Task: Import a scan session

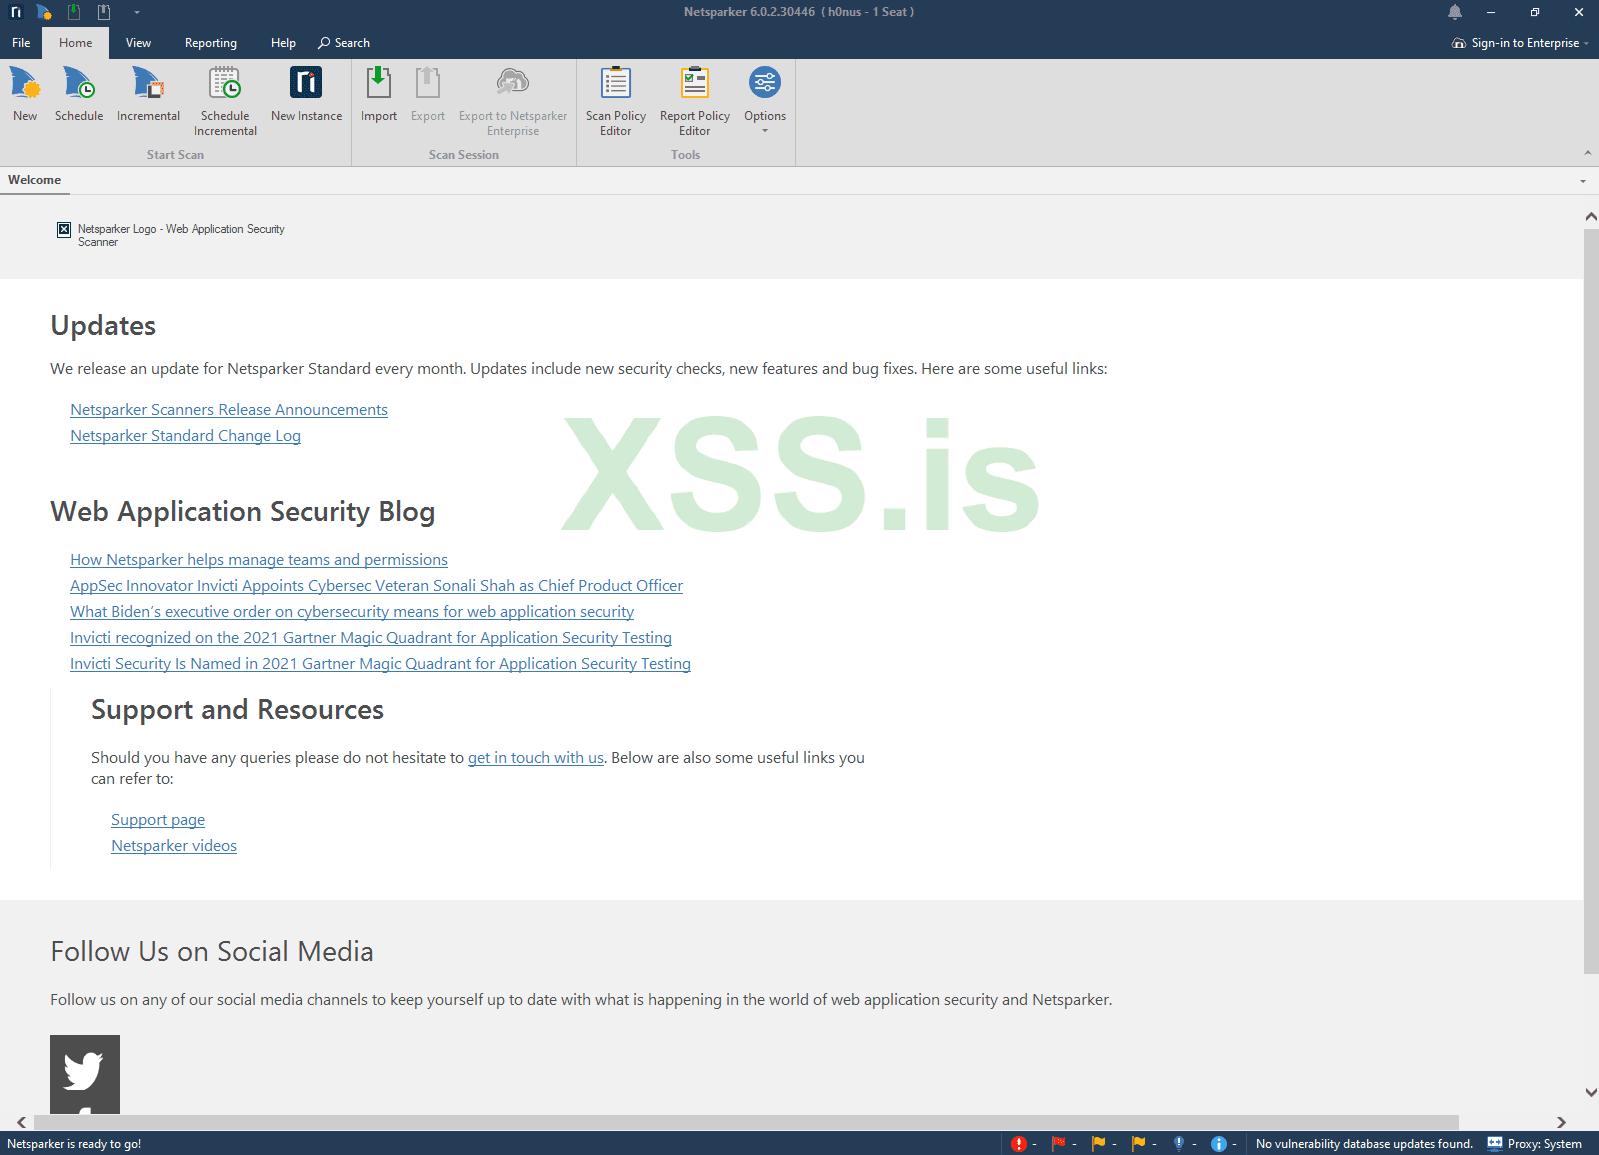Action: pyautogui.click(x=379, y=94)
